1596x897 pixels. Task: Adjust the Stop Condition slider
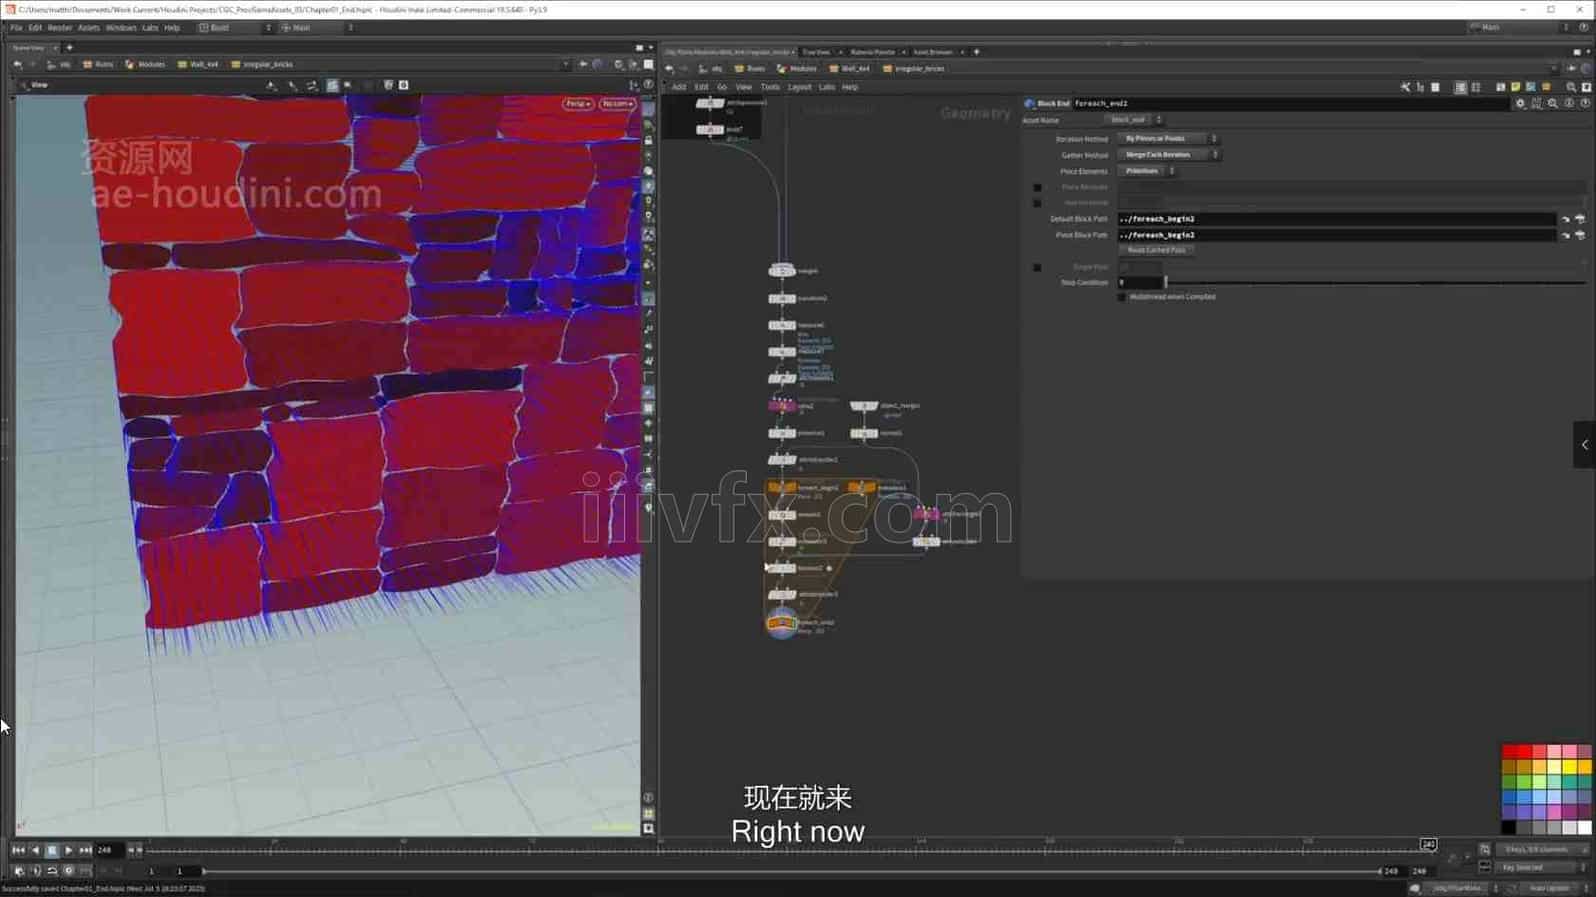tap(1375, 283)
